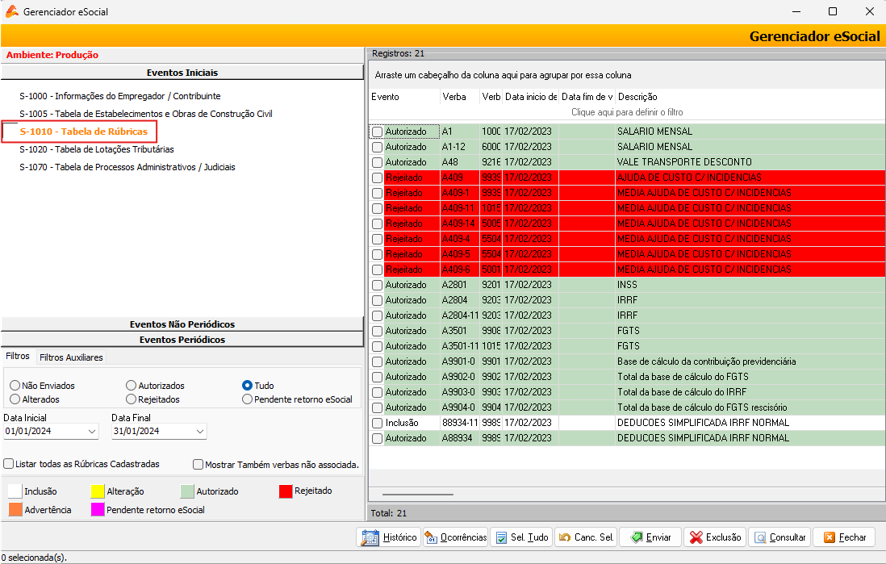Click the filter row 'Clique aqui para definir o filtro'
Screen dimensions: 886x564
(627, 112)
